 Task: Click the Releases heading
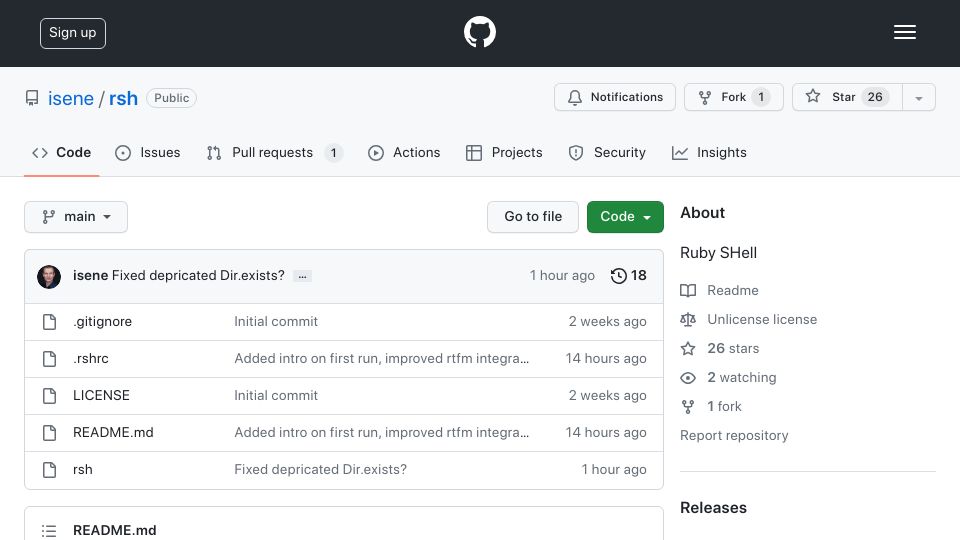(713, 508)
